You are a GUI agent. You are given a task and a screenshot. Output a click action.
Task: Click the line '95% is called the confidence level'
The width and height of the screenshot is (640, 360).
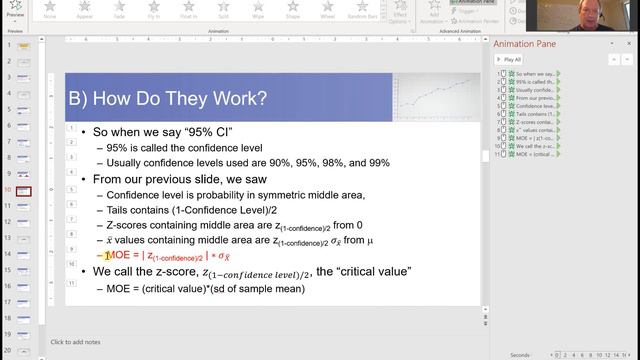tap(184, 148)
